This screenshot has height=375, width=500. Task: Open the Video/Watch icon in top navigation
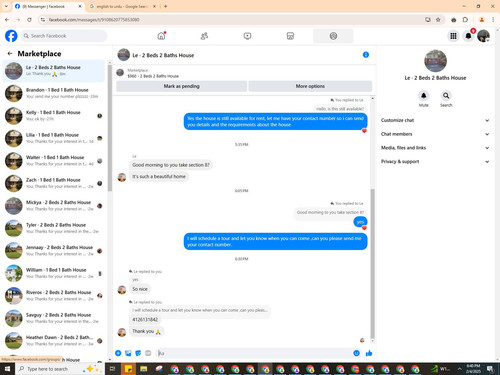click(247, 36)
